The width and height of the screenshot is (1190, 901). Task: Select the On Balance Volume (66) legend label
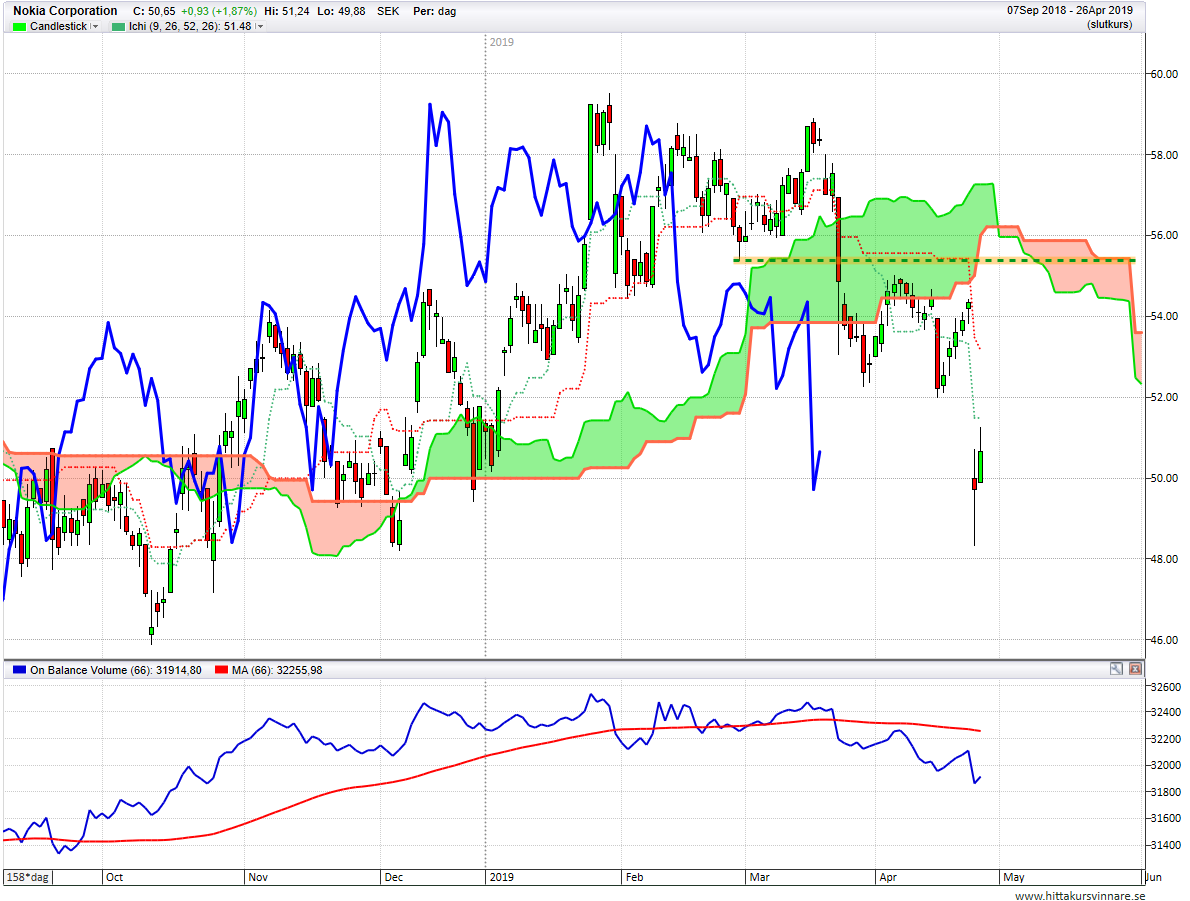click(x=116, y=670)
